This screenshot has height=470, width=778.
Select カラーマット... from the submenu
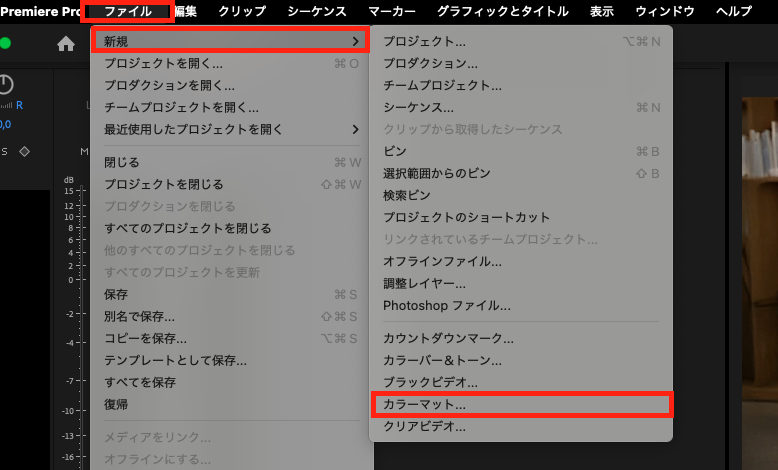click(424, 405)
